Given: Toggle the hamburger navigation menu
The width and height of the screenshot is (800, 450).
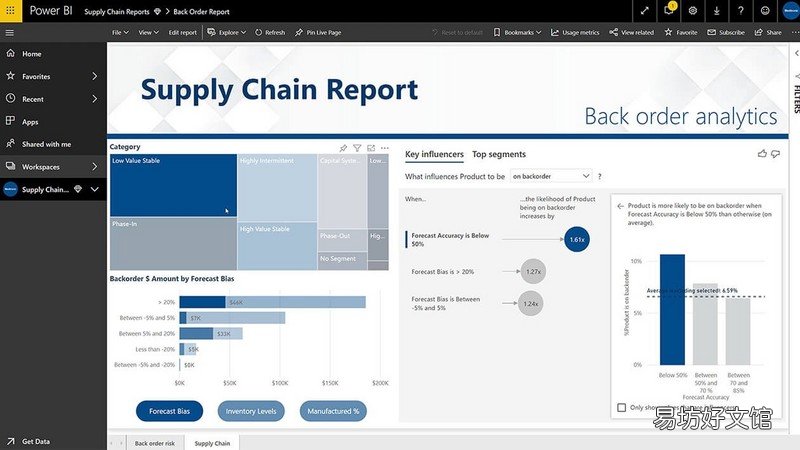Looking at the screenshot, I should point(10,33).
